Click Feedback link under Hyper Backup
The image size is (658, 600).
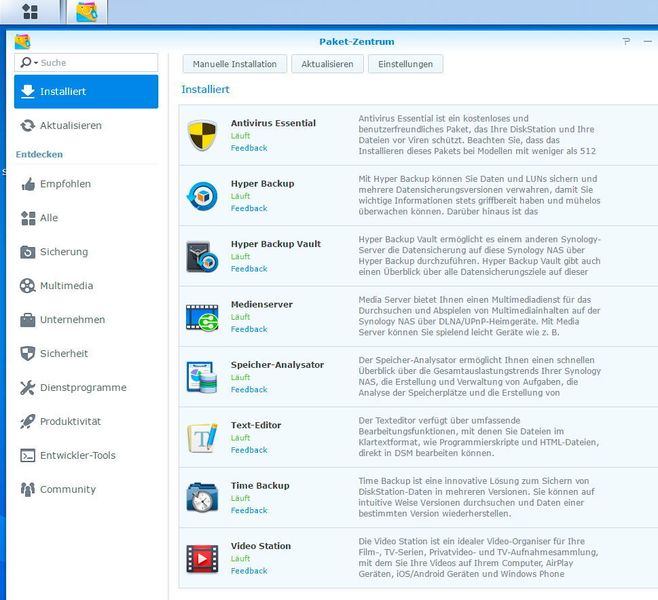[249, 209]
